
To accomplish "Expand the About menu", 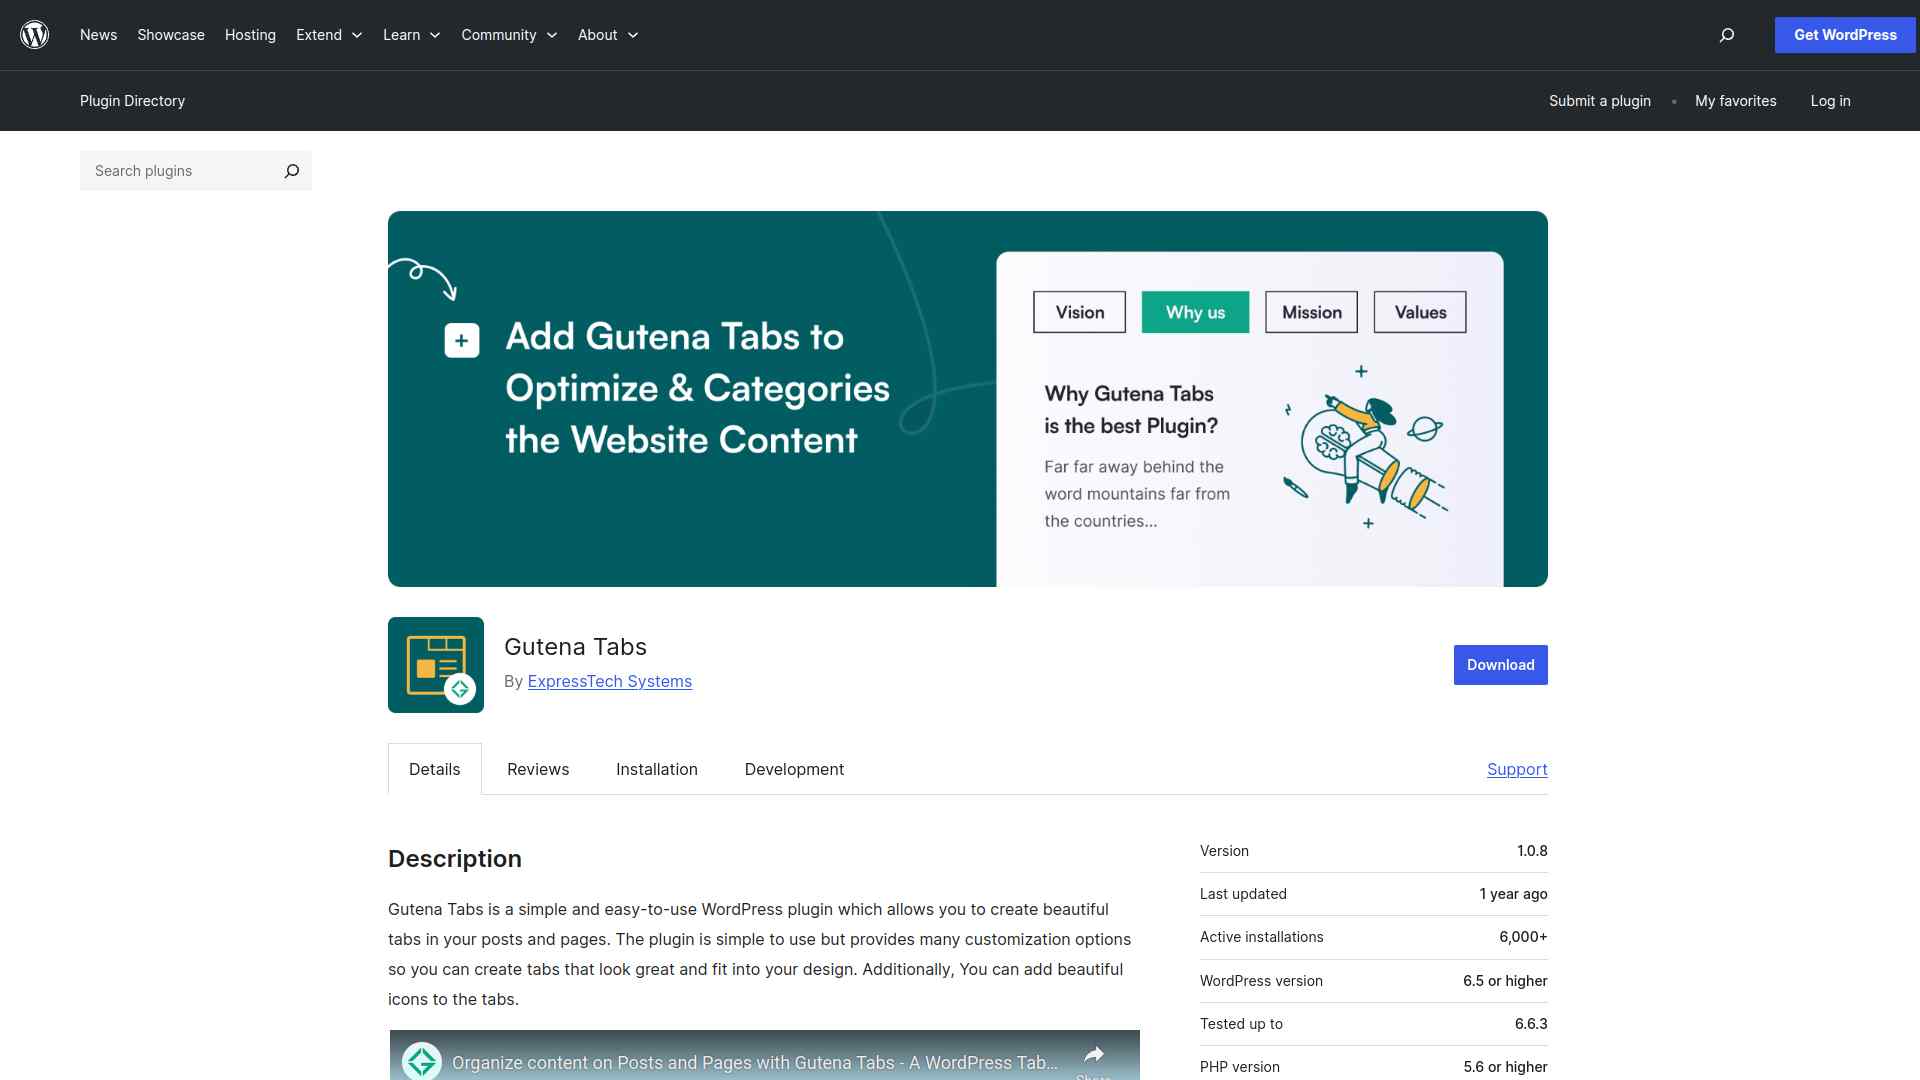I will [607, 35].
